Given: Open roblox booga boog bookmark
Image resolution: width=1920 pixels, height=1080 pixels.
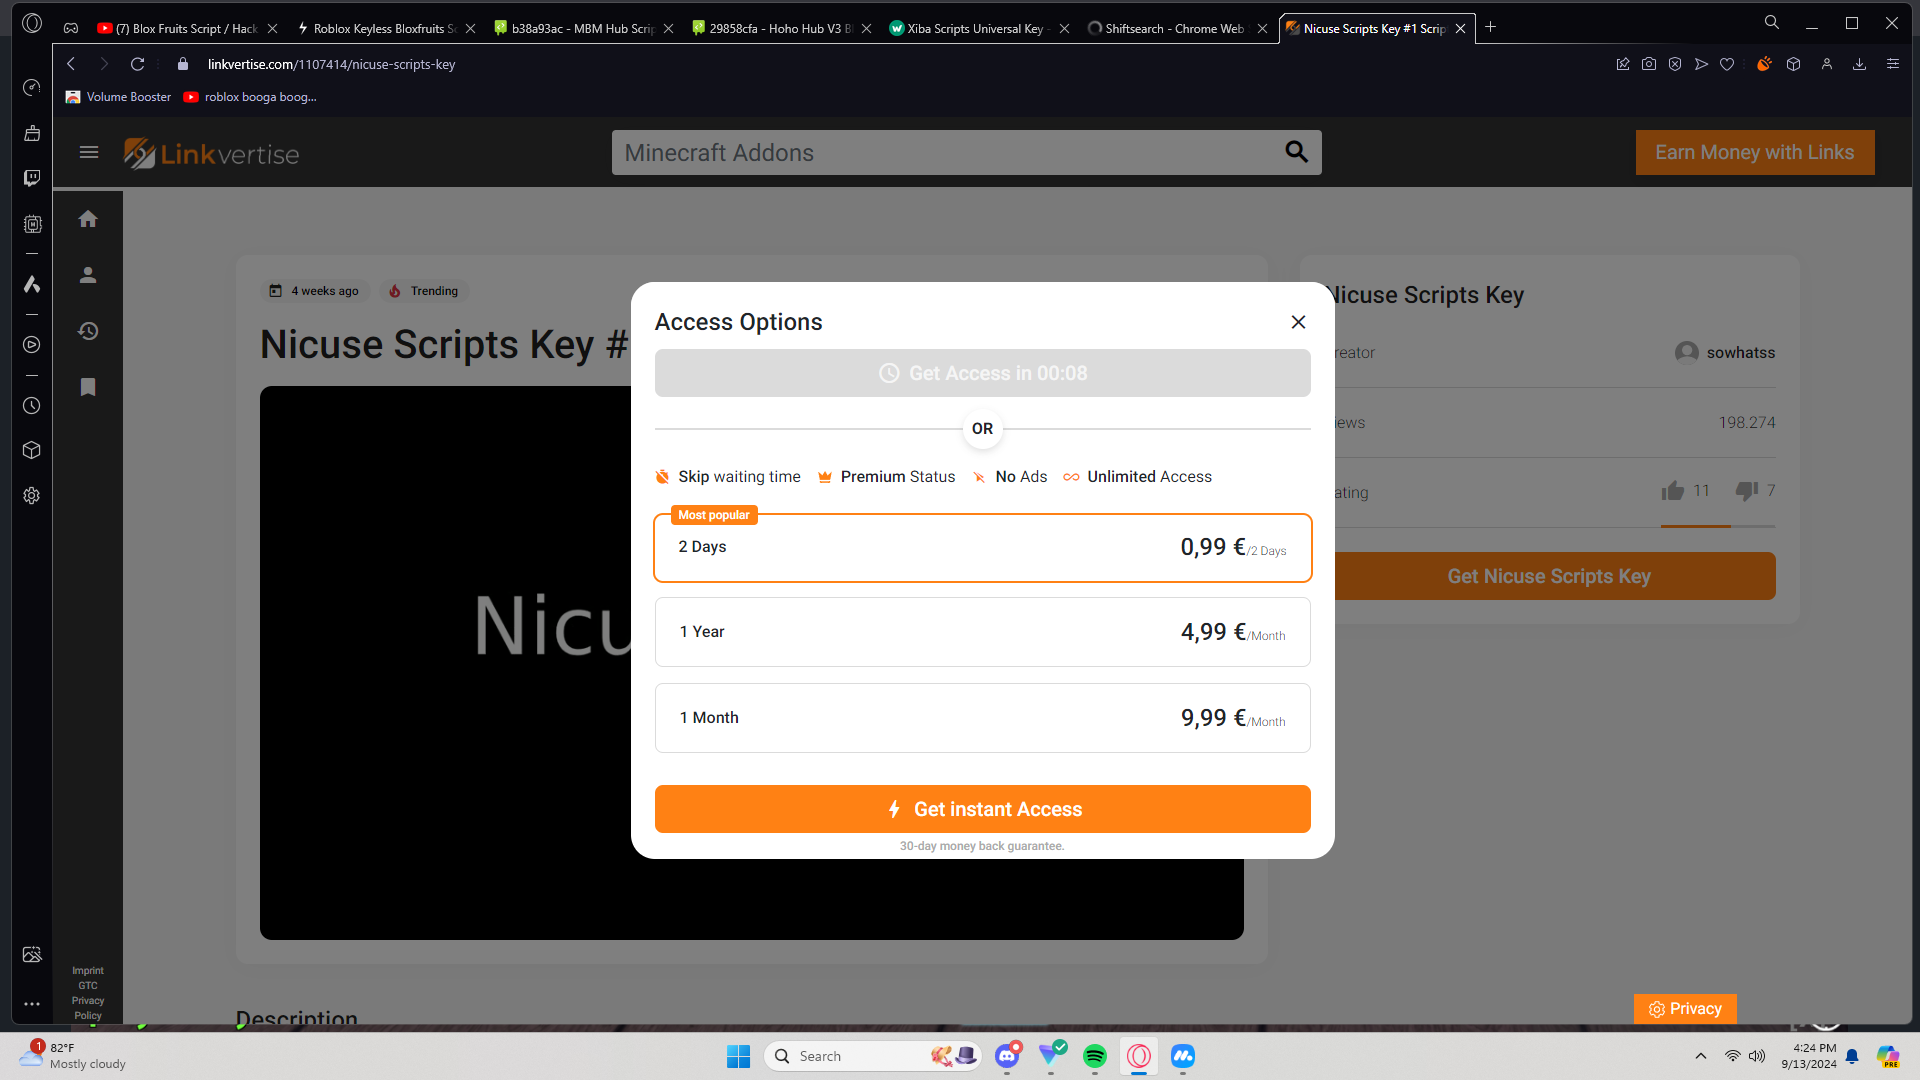Looking at the screenshot, I should click(250, 97).
